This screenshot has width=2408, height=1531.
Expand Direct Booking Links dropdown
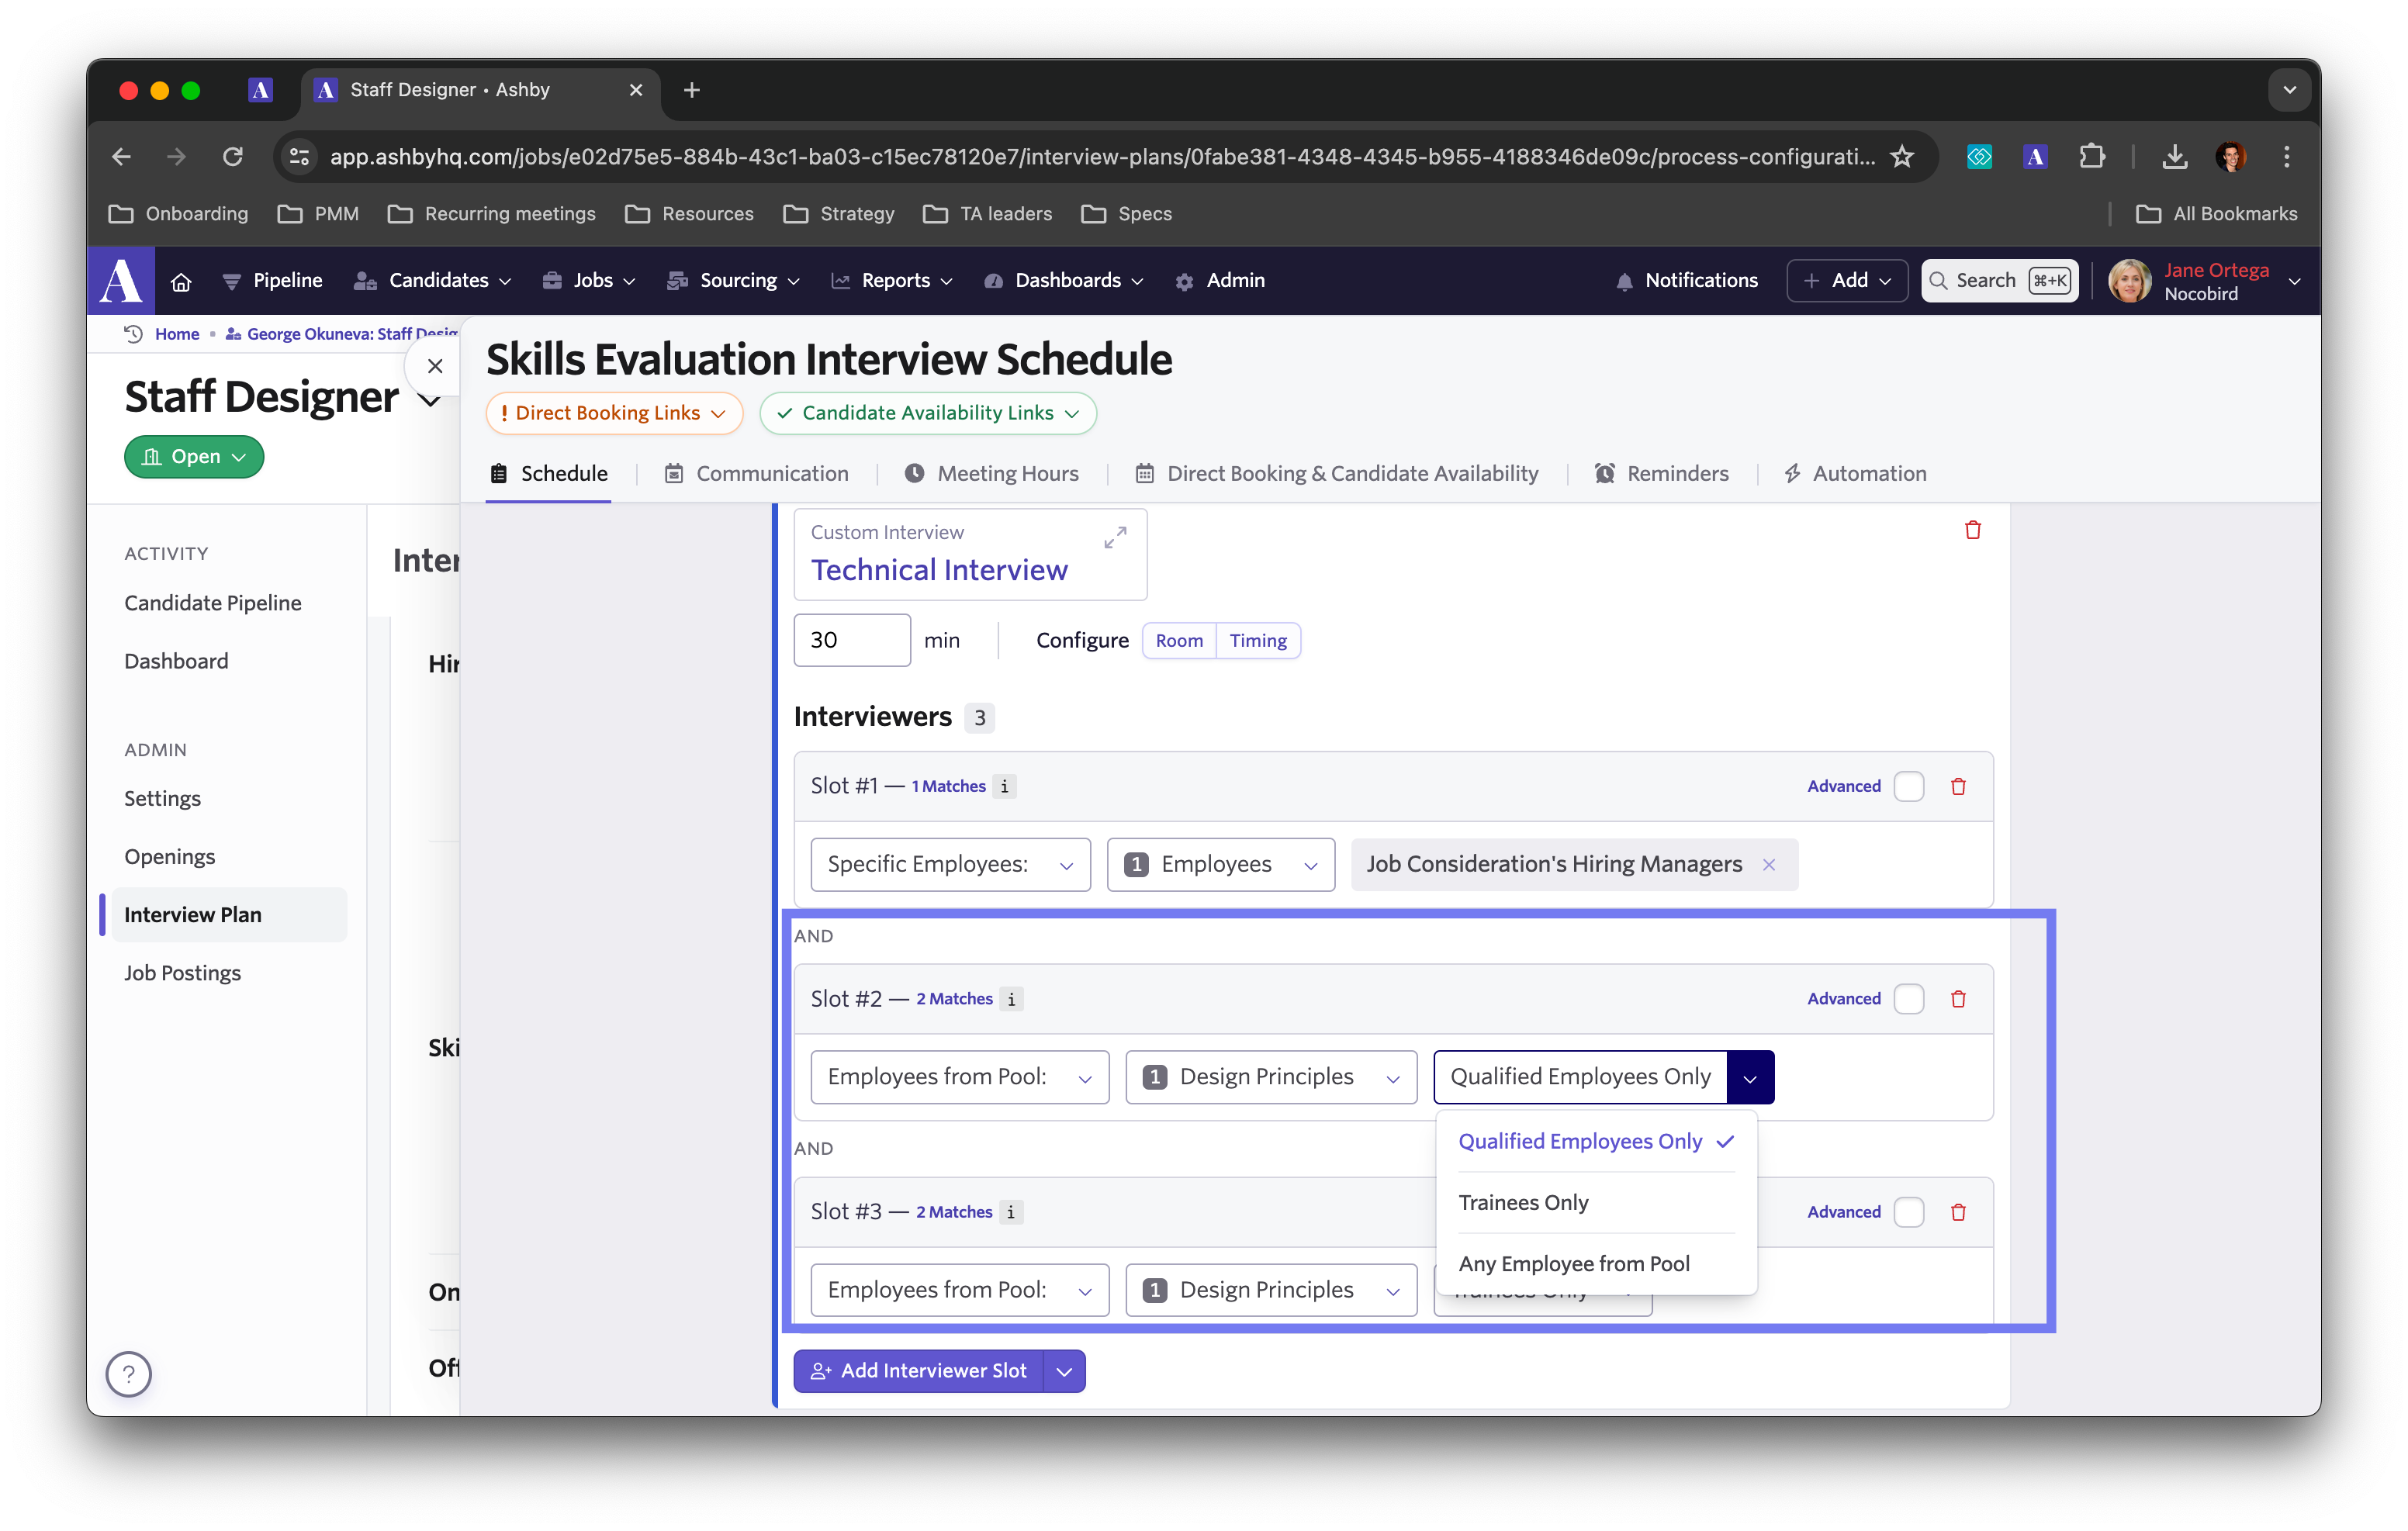[614, 413]
